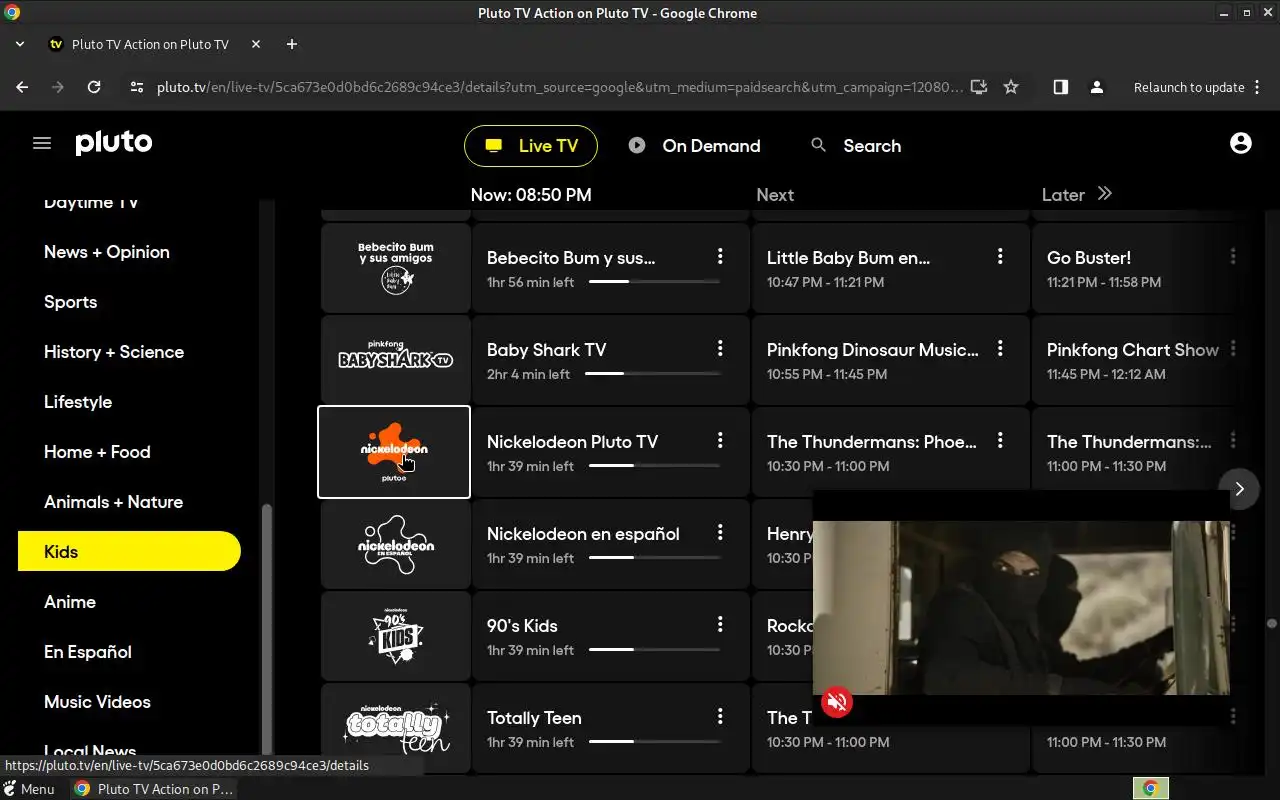
Task: Select the Anime category
Action: point(70,602)
